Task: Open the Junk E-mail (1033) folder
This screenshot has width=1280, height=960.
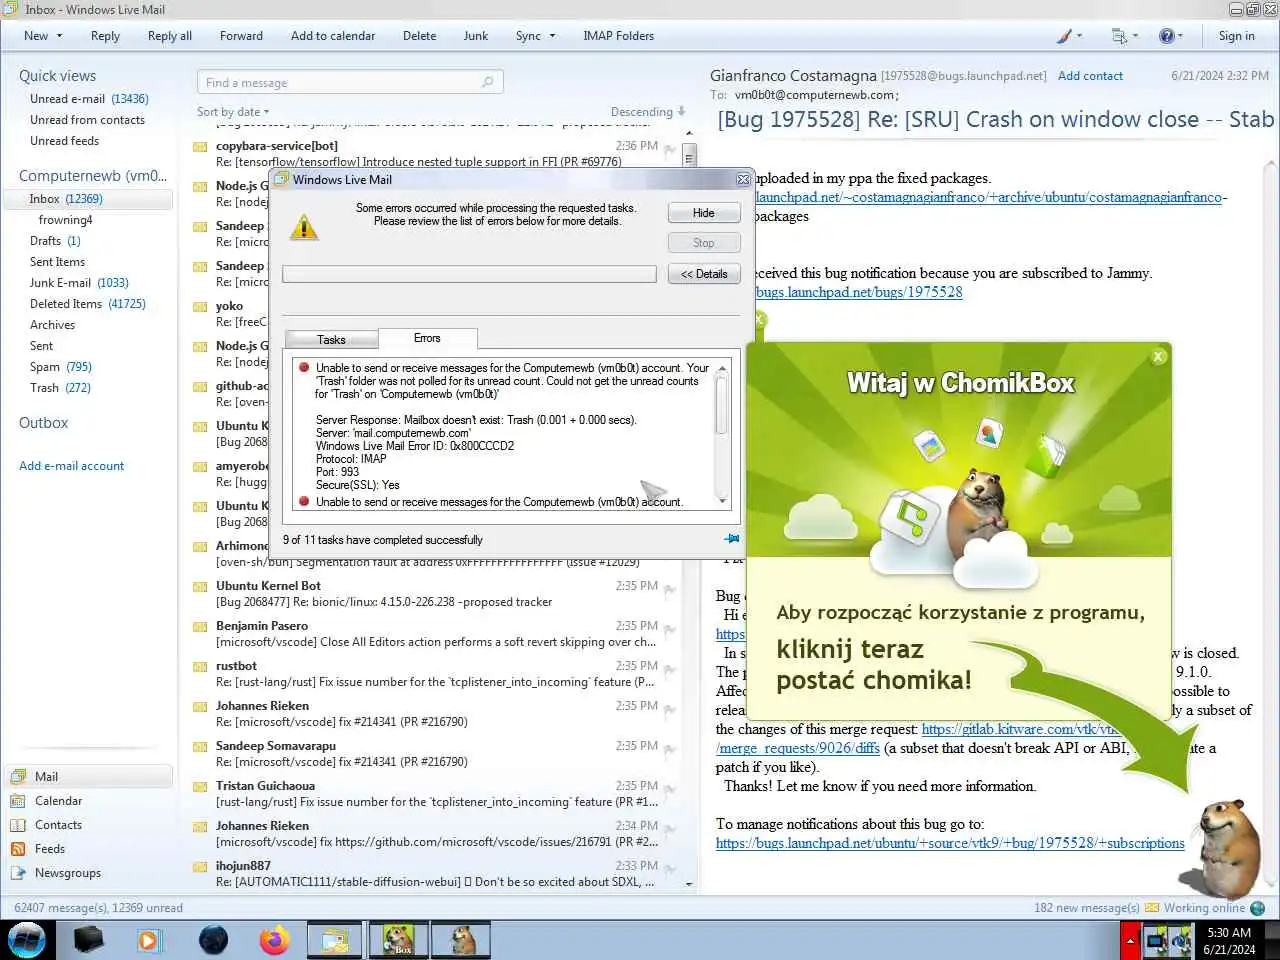Action: click(79, 283)
